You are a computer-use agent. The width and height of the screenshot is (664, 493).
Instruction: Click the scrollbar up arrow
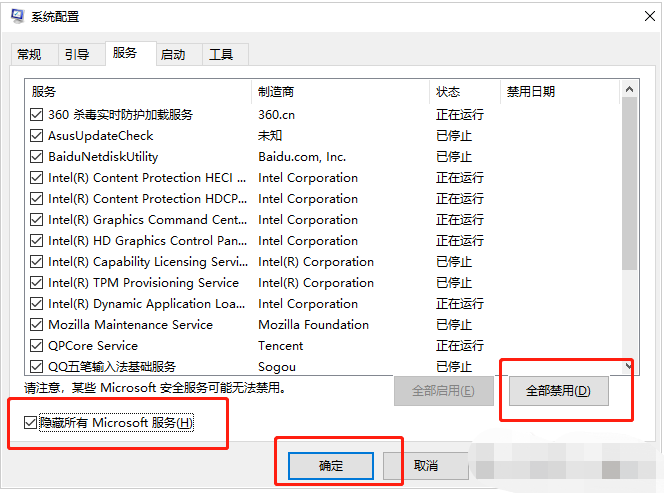click(629, 89)
